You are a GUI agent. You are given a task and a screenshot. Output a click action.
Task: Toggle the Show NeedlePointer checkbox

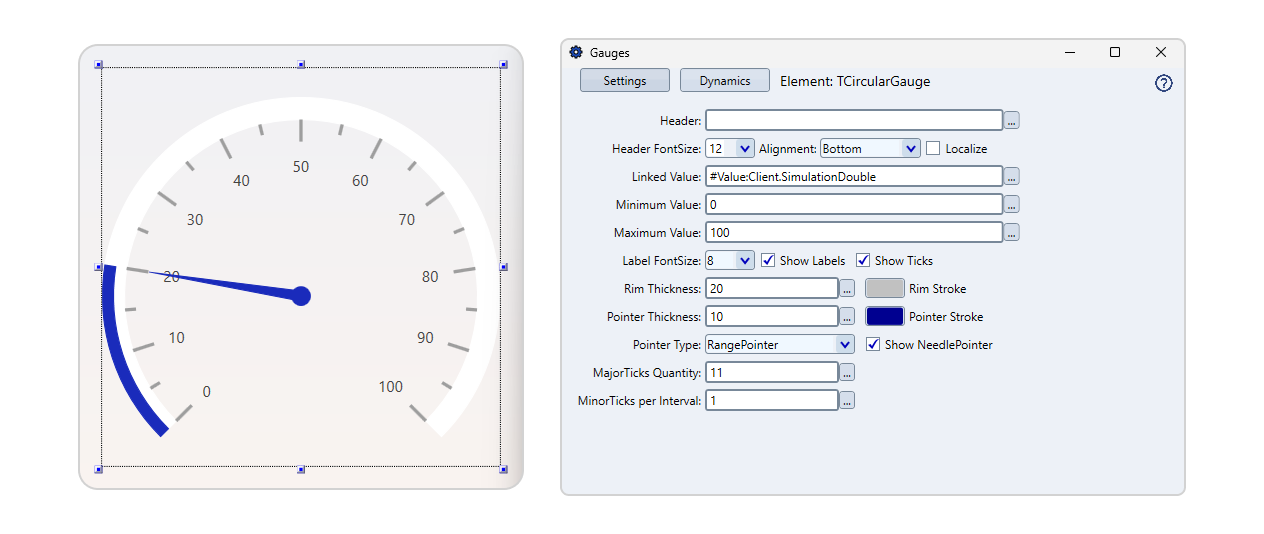pyautogui.click(x=873, y=344)
